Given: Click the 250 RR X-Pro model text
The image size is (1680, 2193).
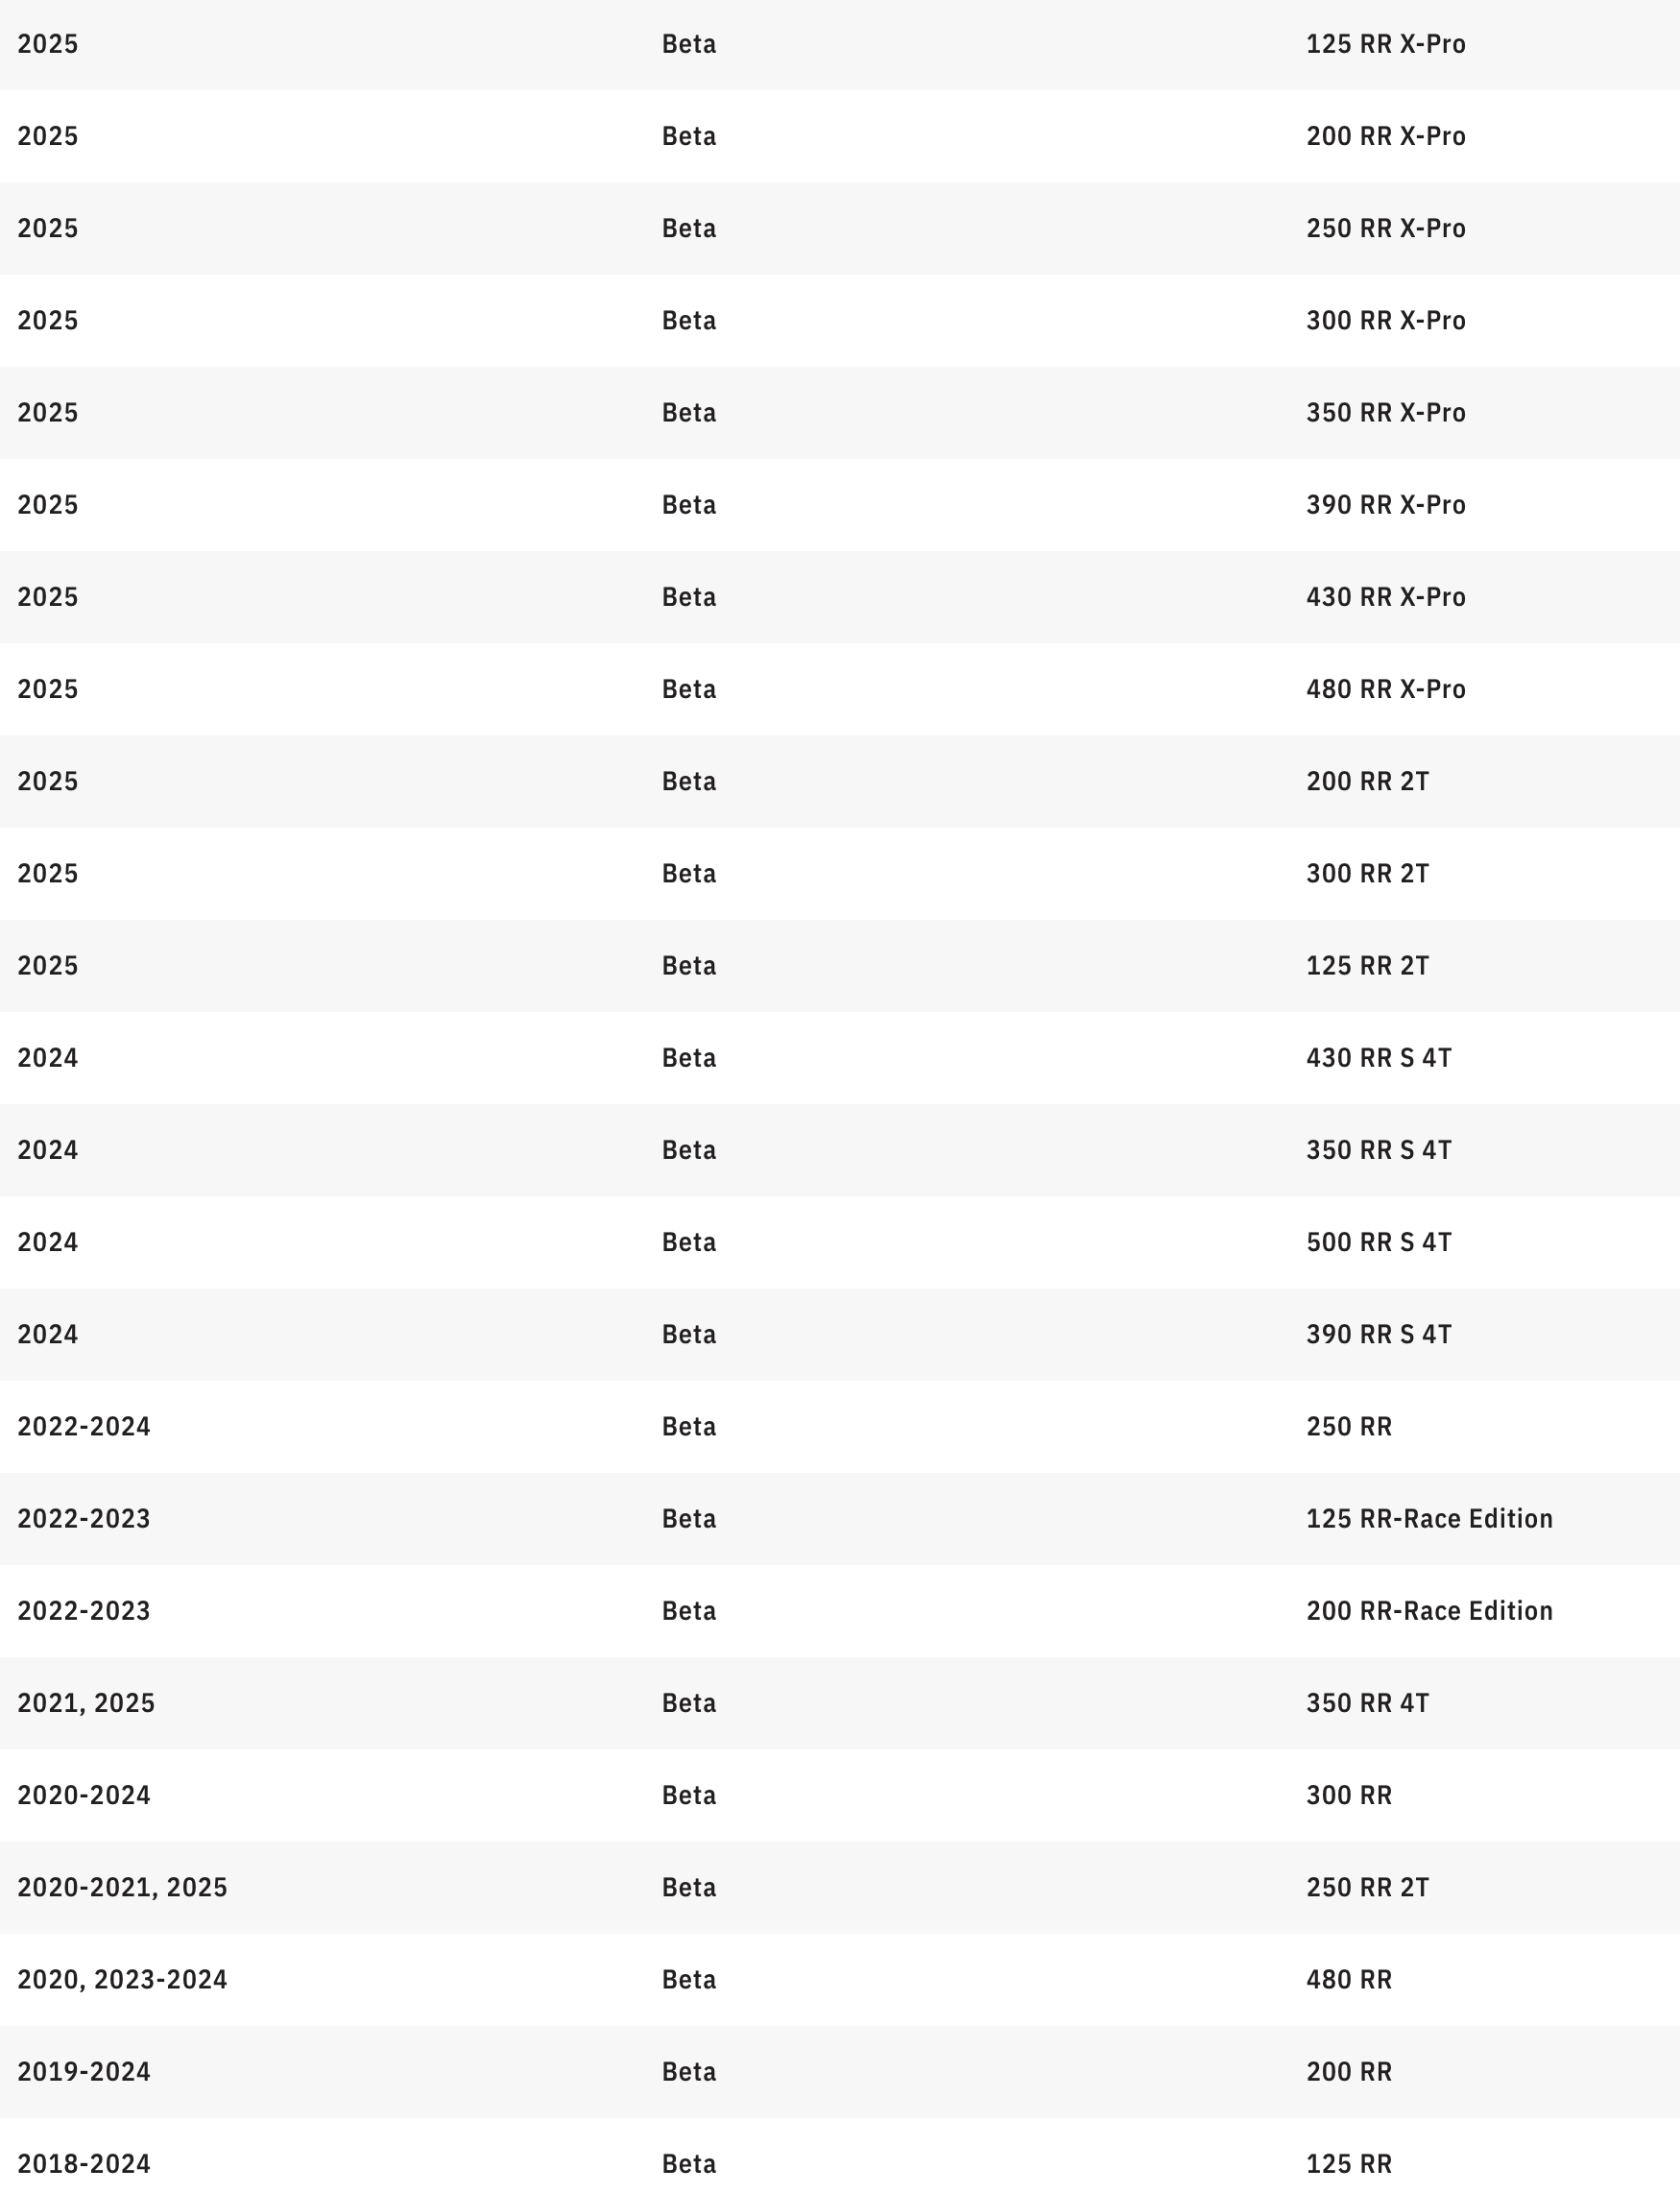Looking at the screenshot, I should pyautogui.click(x=1385, y=228).
